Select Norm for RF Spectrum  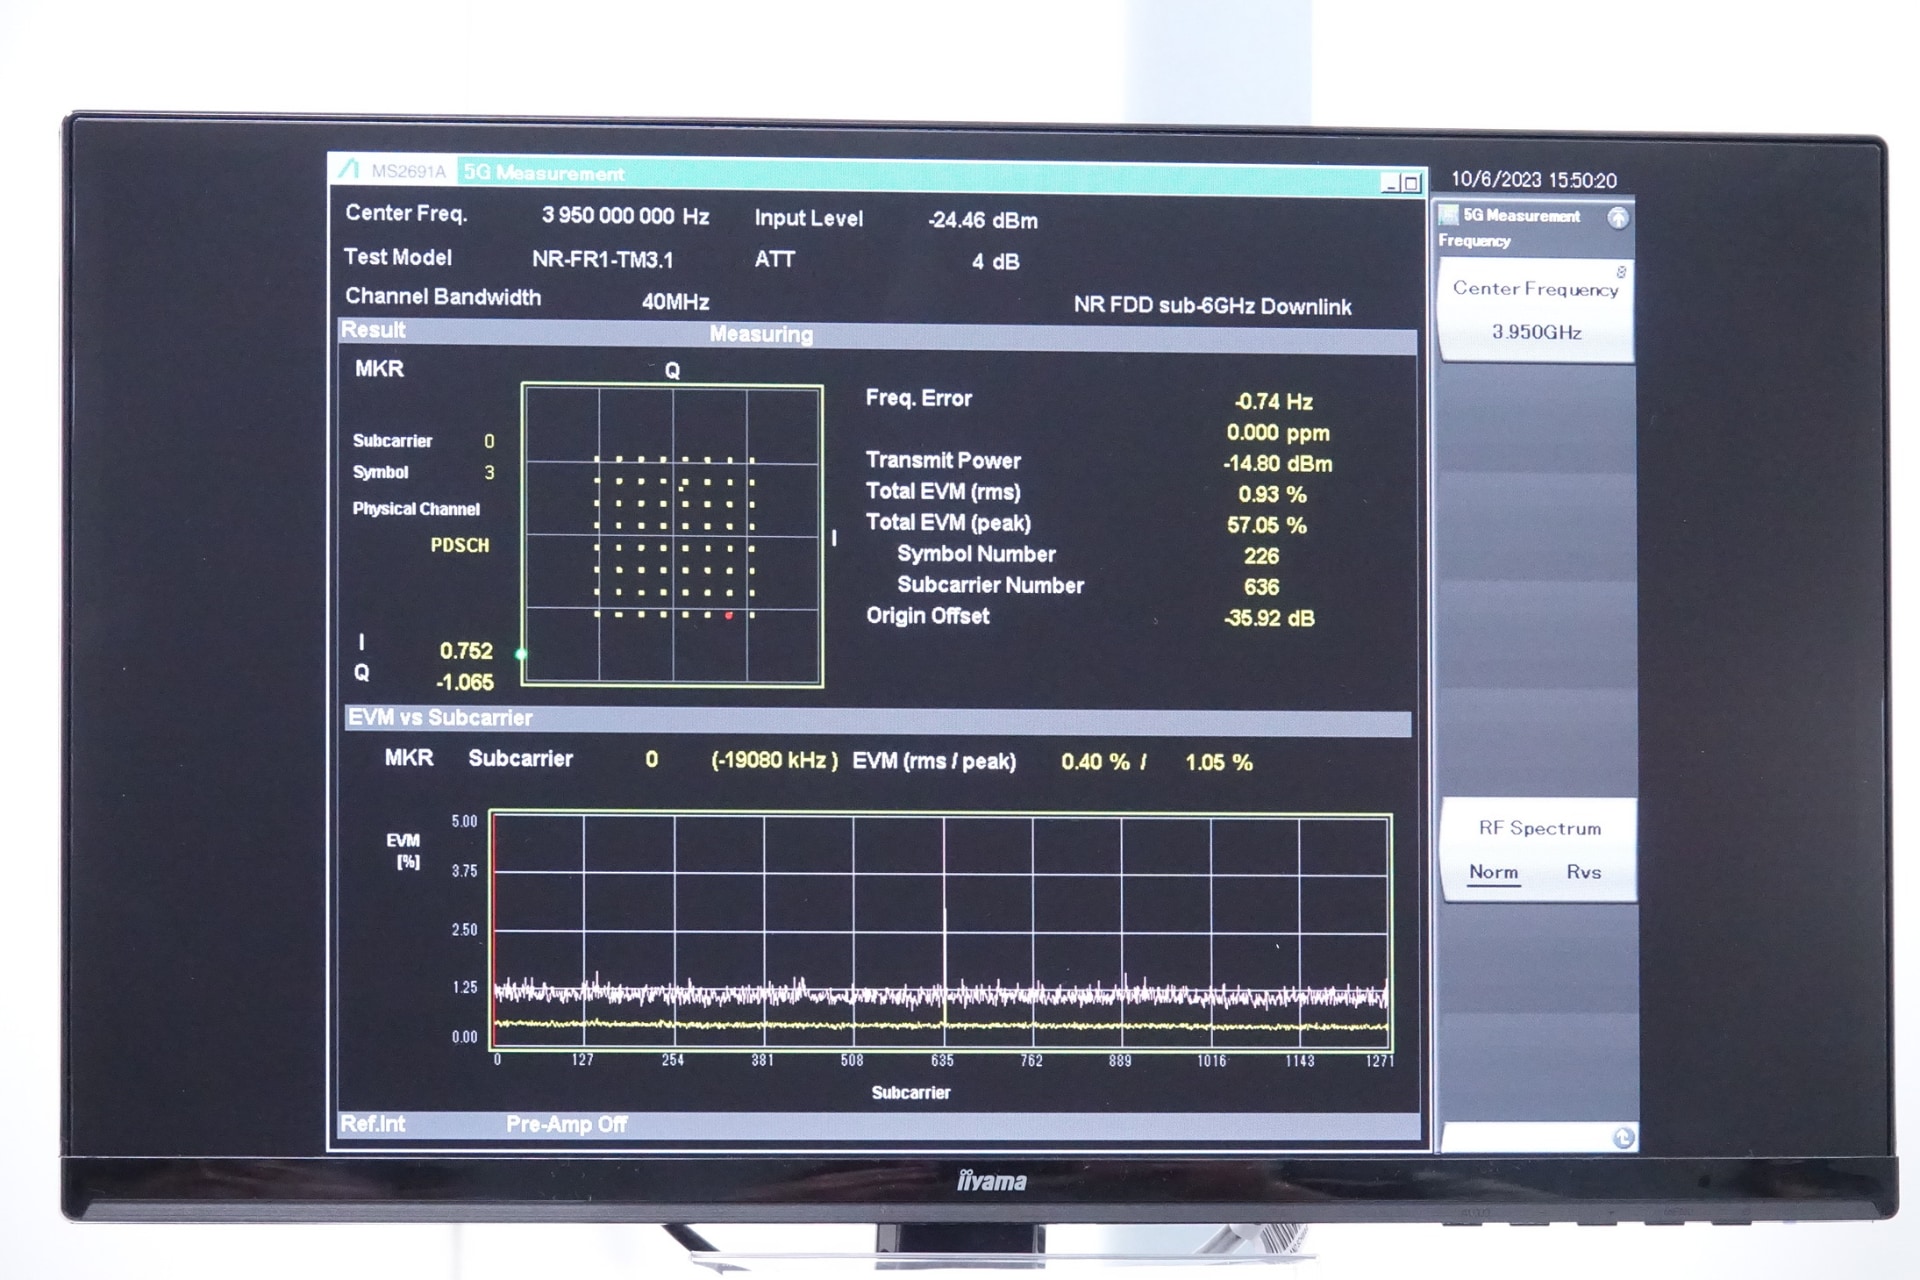point(1493,872)
